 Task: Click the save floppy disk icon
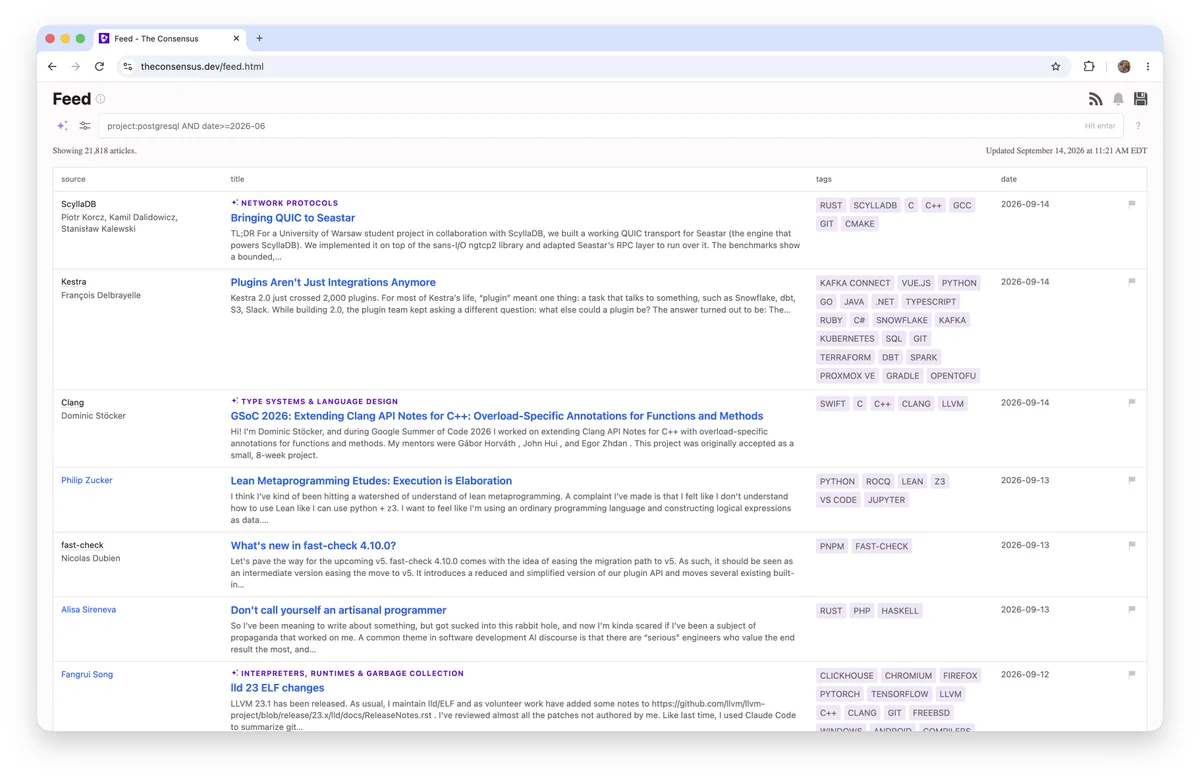point(1141,99)
